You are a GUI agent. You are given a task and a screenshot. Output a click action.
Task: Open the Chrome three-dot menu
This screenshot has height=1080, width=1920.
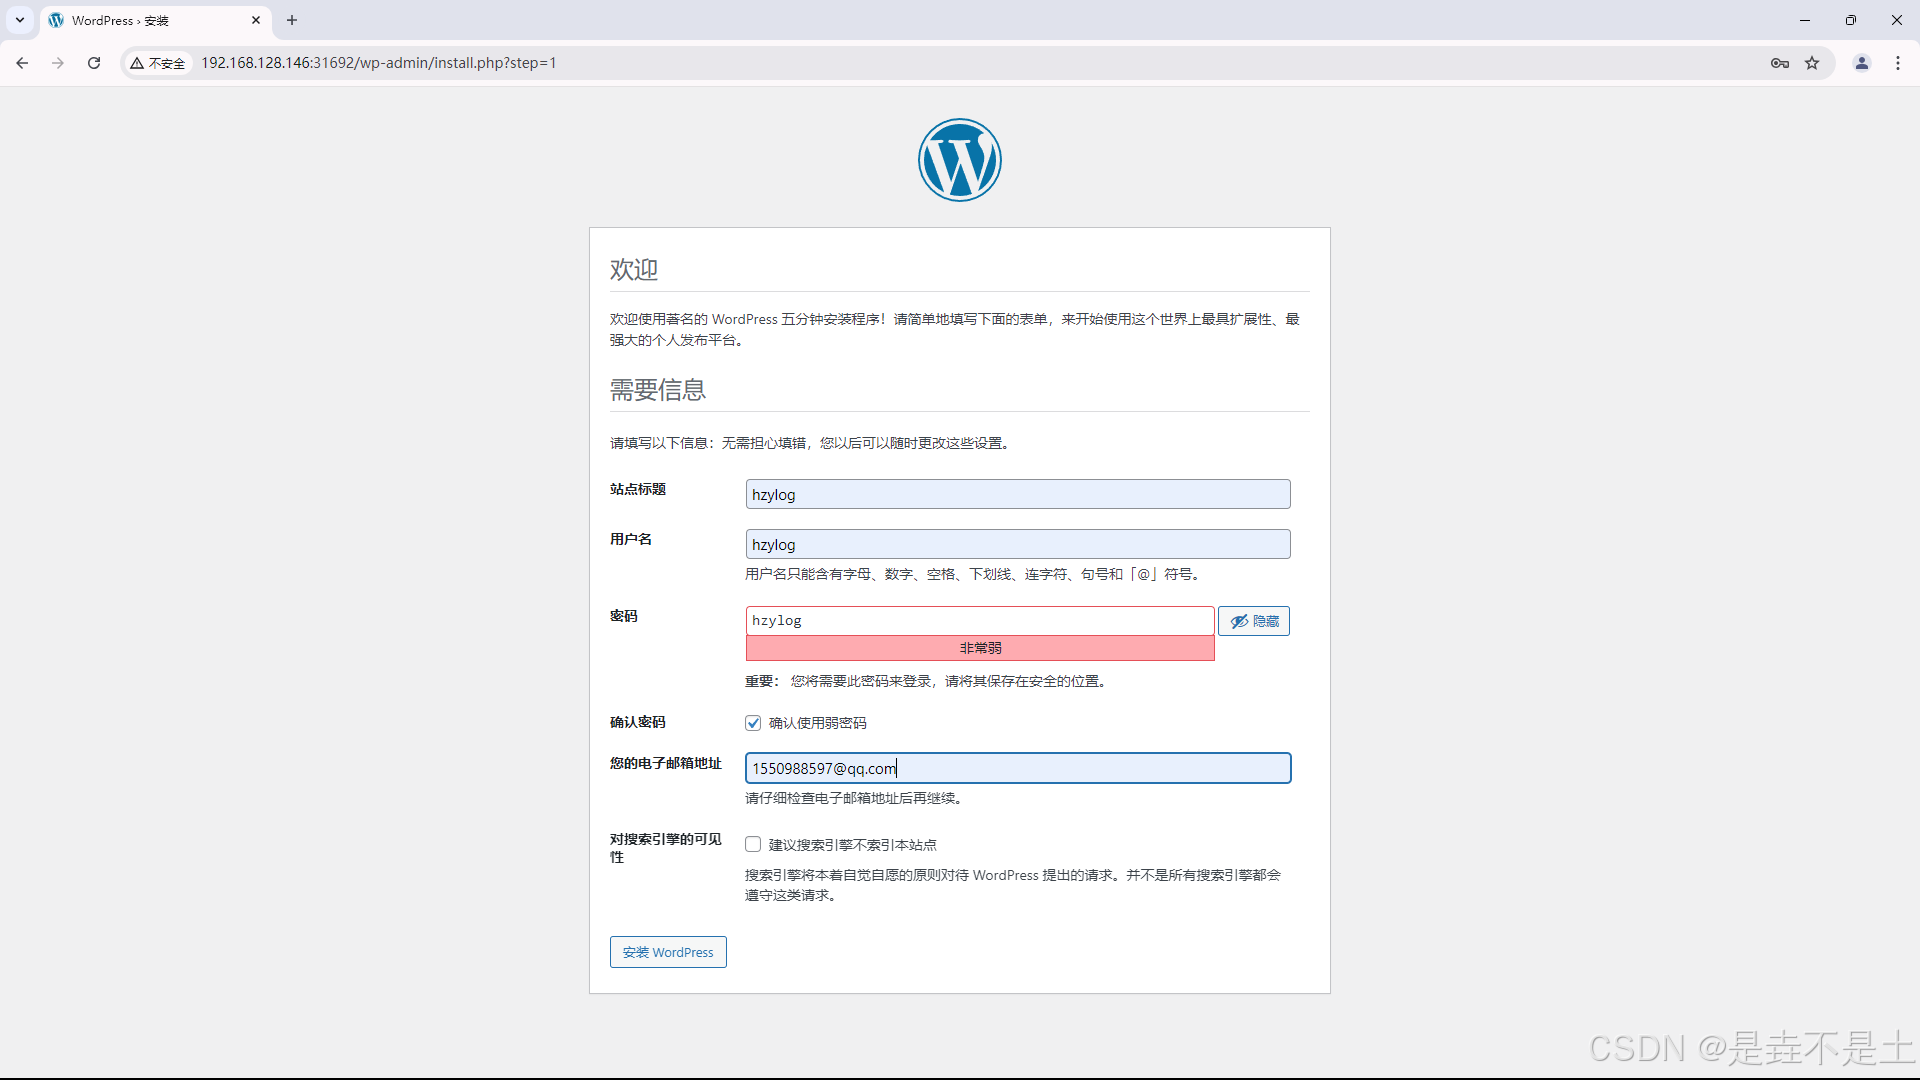click(1898, 63)
